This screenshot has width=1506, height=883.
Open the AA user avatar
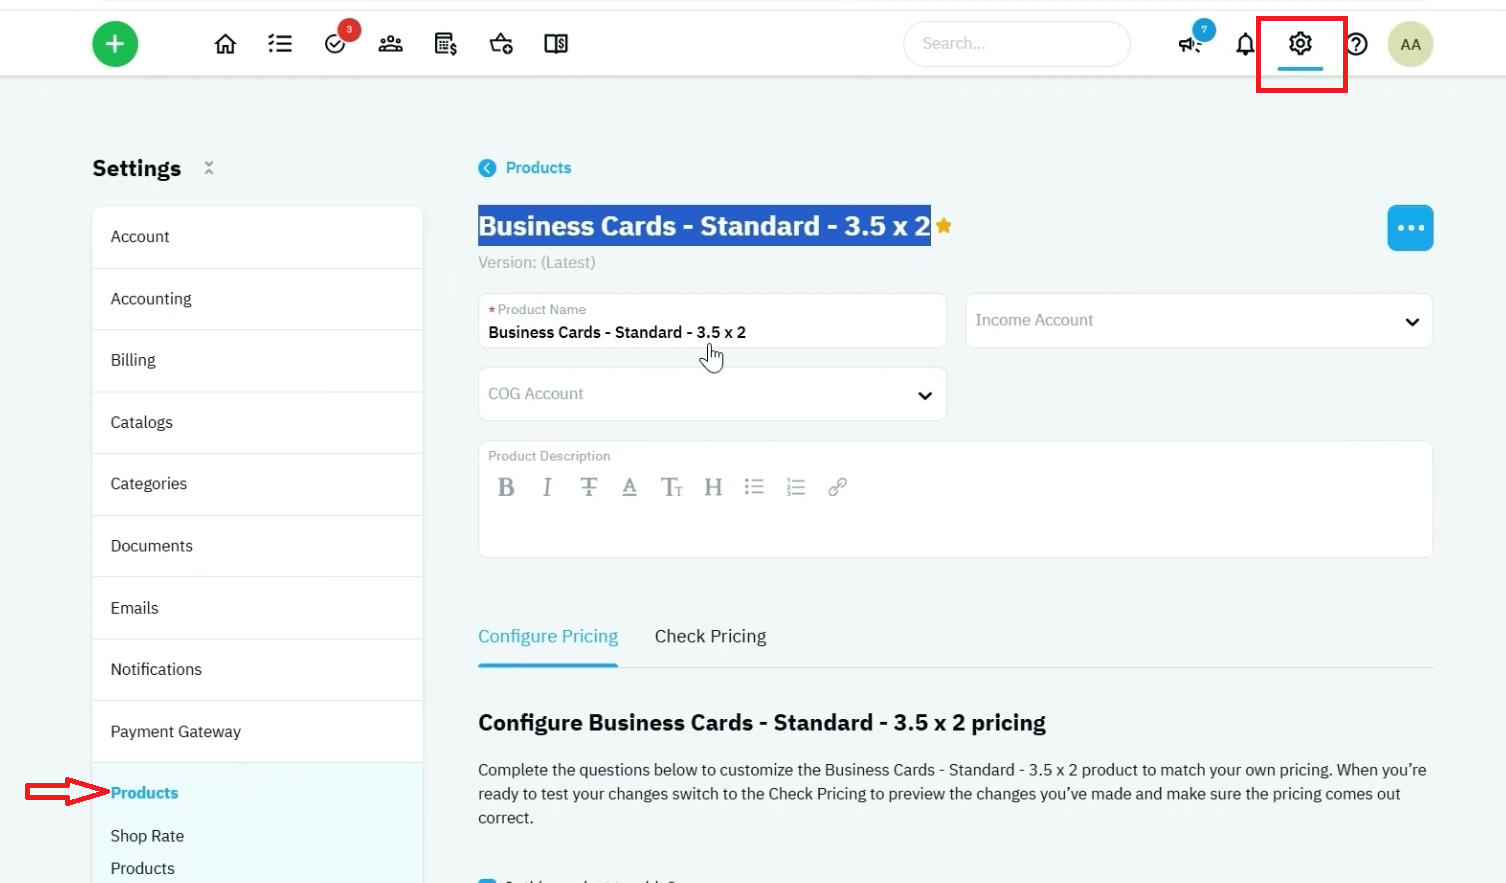(1410, 44)
